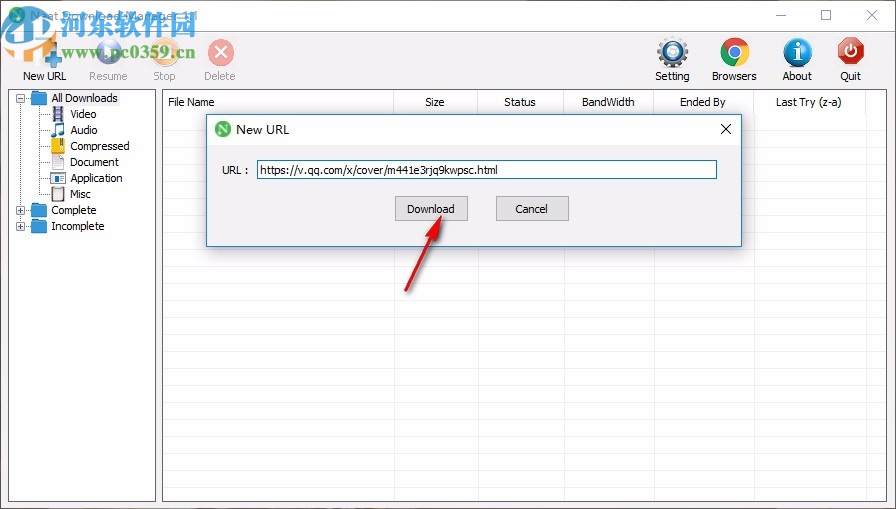
Task: Expand the Incomplete tree node
Action: (x=21, y=226)
